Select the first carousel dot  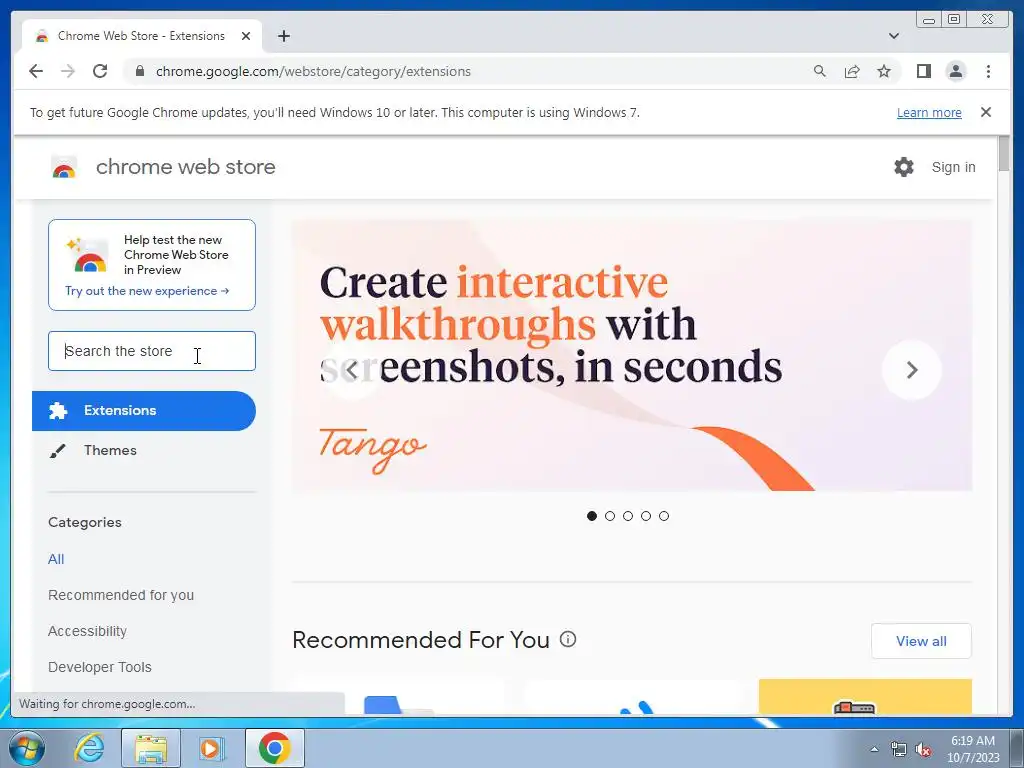[x=592, y=516]
